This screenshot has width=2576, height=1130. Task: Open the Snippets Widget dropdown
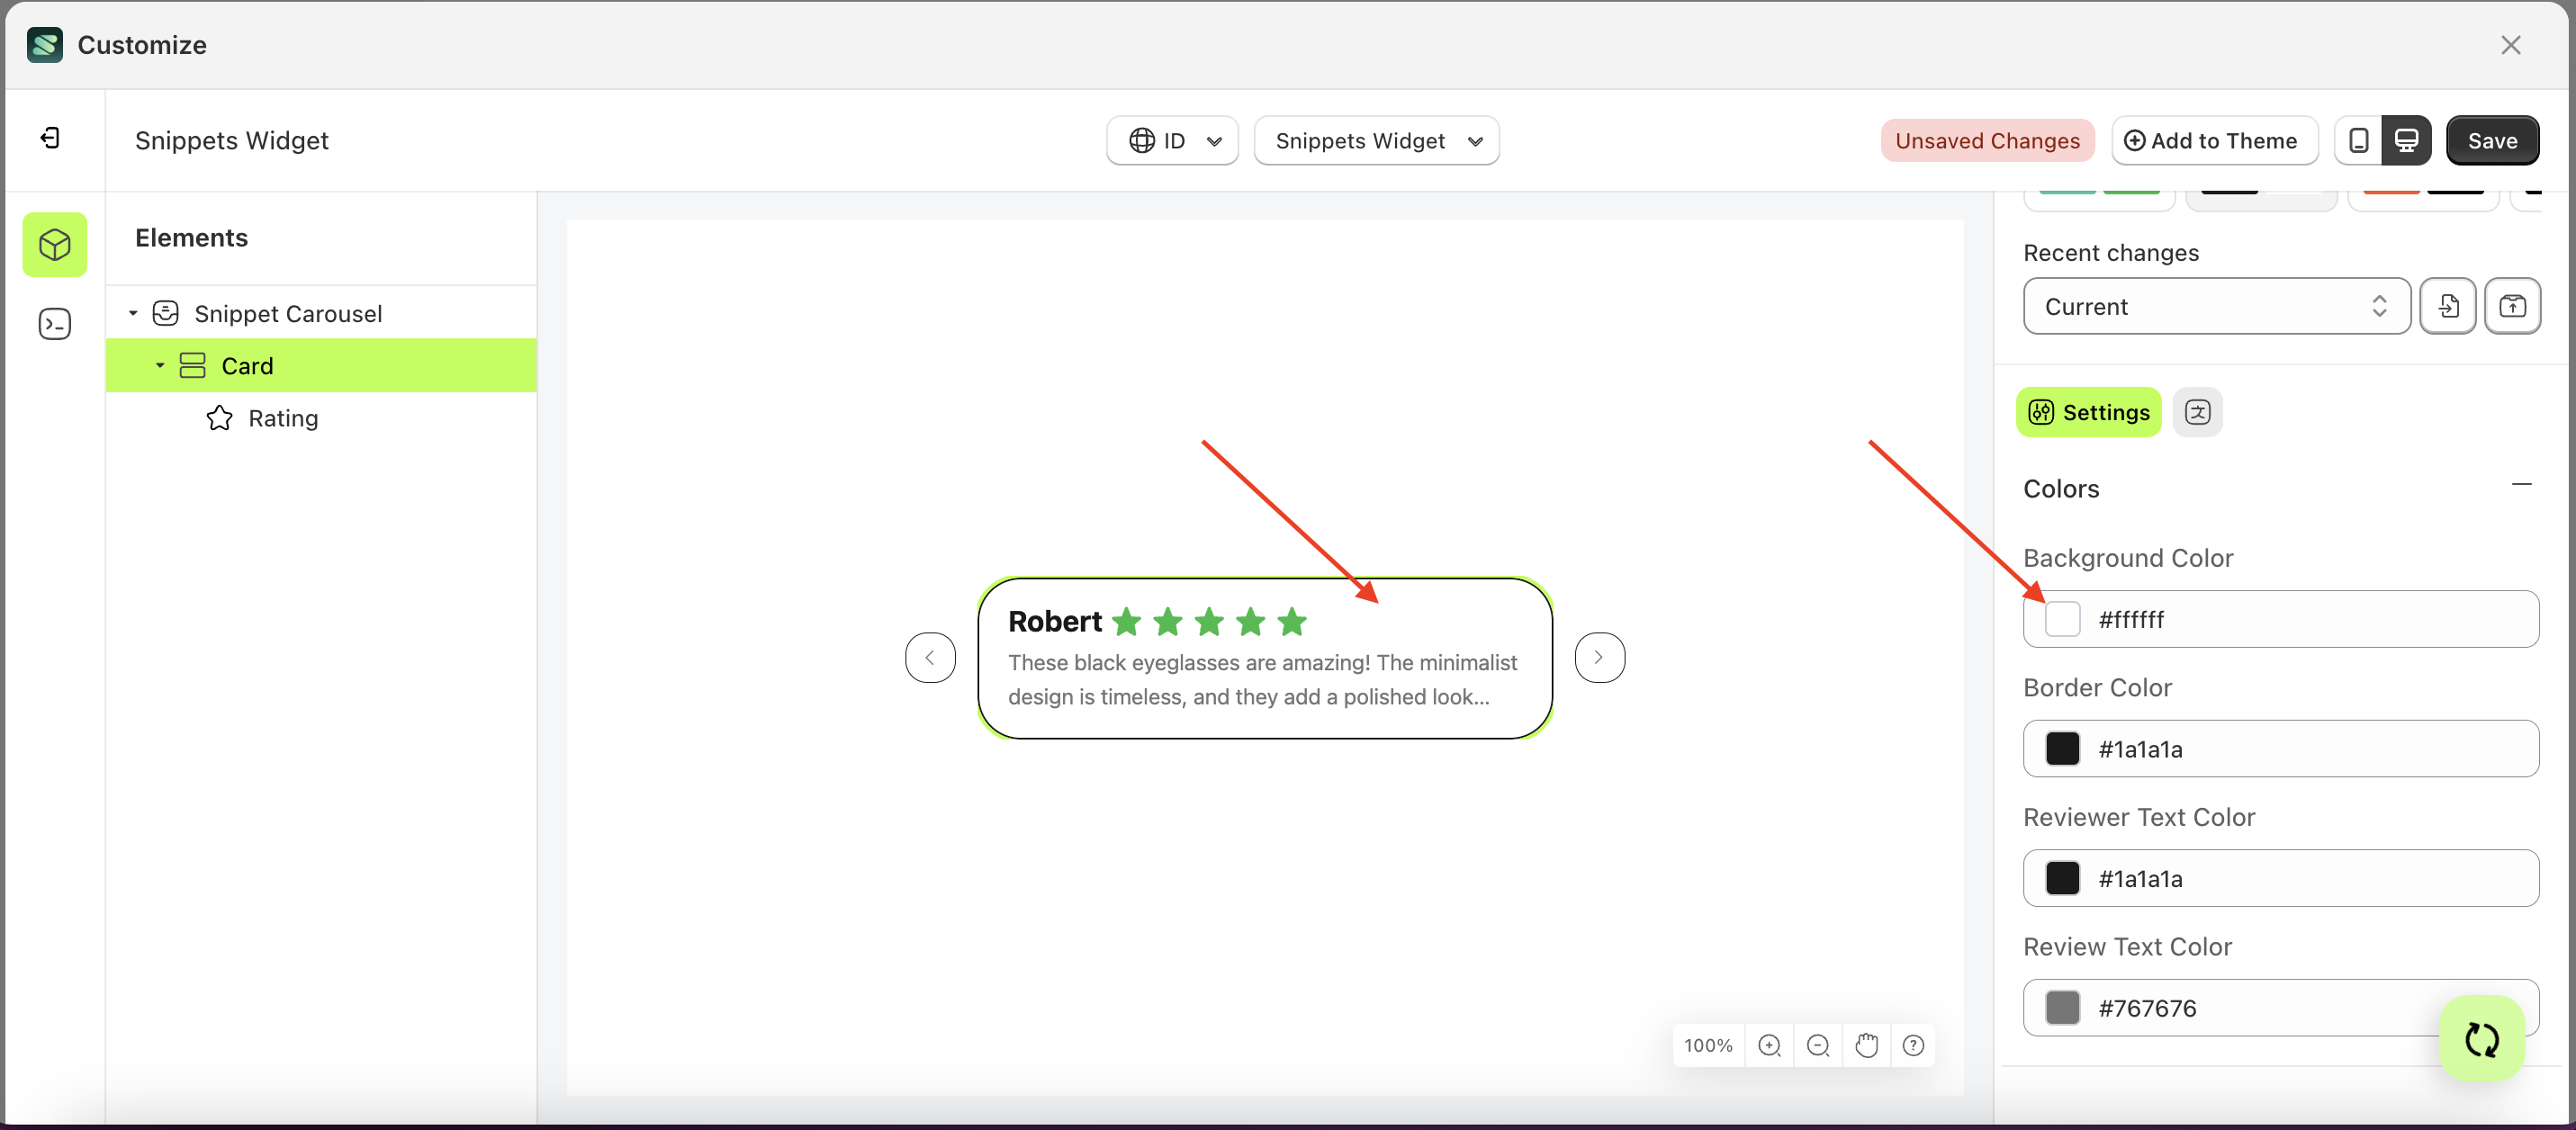coord(1377,140)
